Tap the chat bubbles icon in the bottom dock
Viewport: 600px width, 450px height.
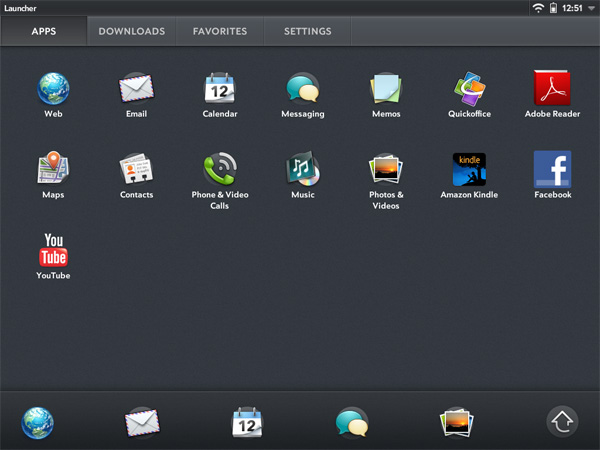pos(352,422)
